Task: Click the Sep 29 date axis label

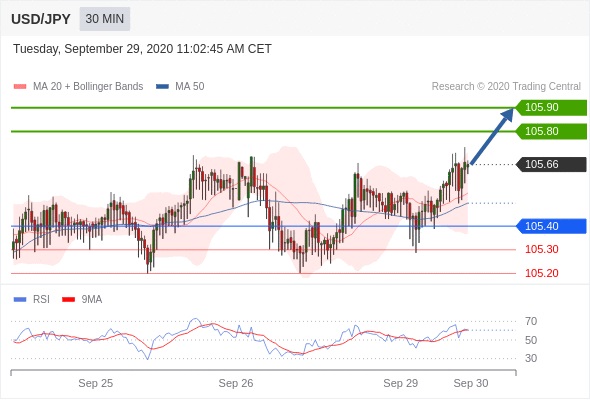Action: click(x=400, y=383)
